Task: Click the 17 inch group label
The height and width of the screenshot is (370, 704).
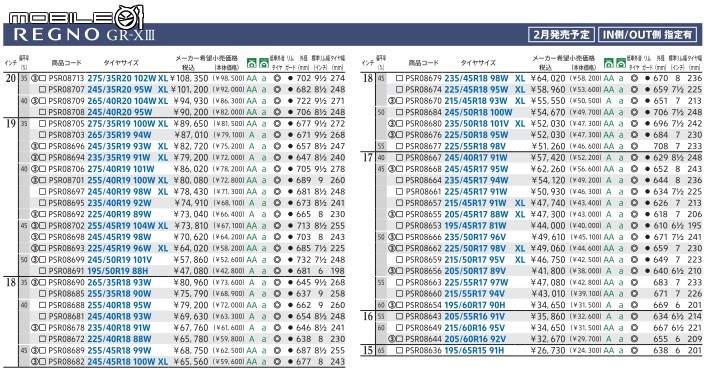Action: (368, 158)
